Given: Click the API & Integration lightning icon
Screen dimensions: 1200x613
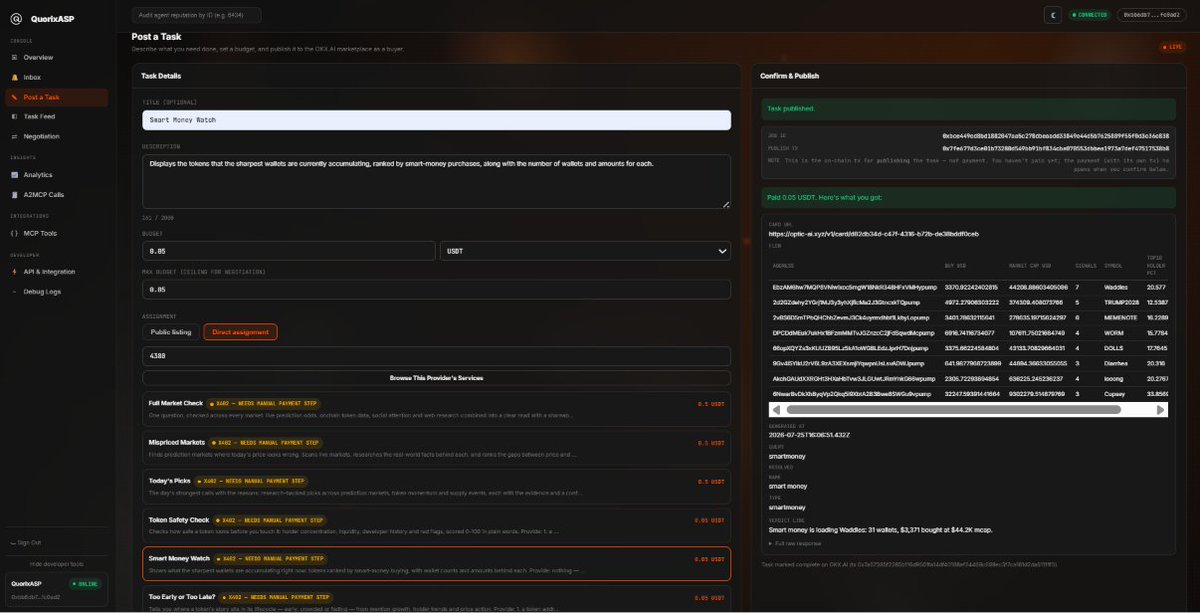Looking at the screenshot, I should (14, 271).
